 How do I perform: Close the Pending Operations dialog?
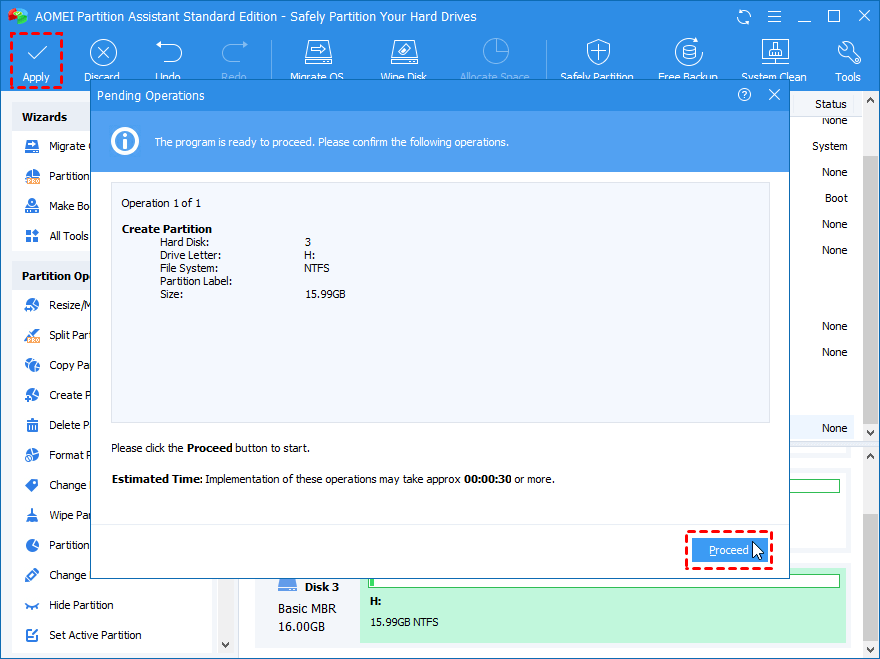coord(774,95)
